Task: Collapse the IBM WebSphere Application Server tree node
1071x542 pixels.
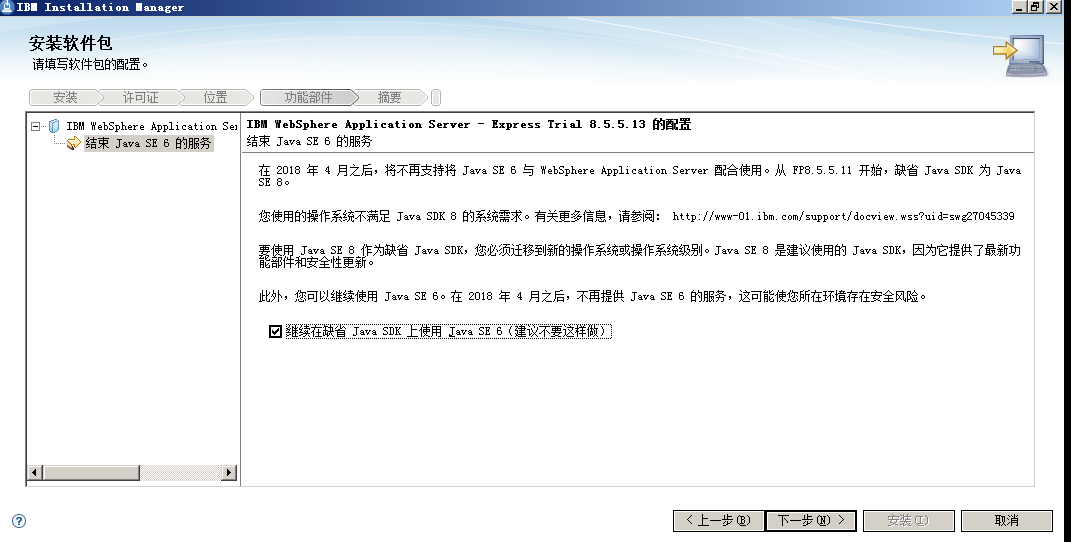Action: click(x=36, y=126)
